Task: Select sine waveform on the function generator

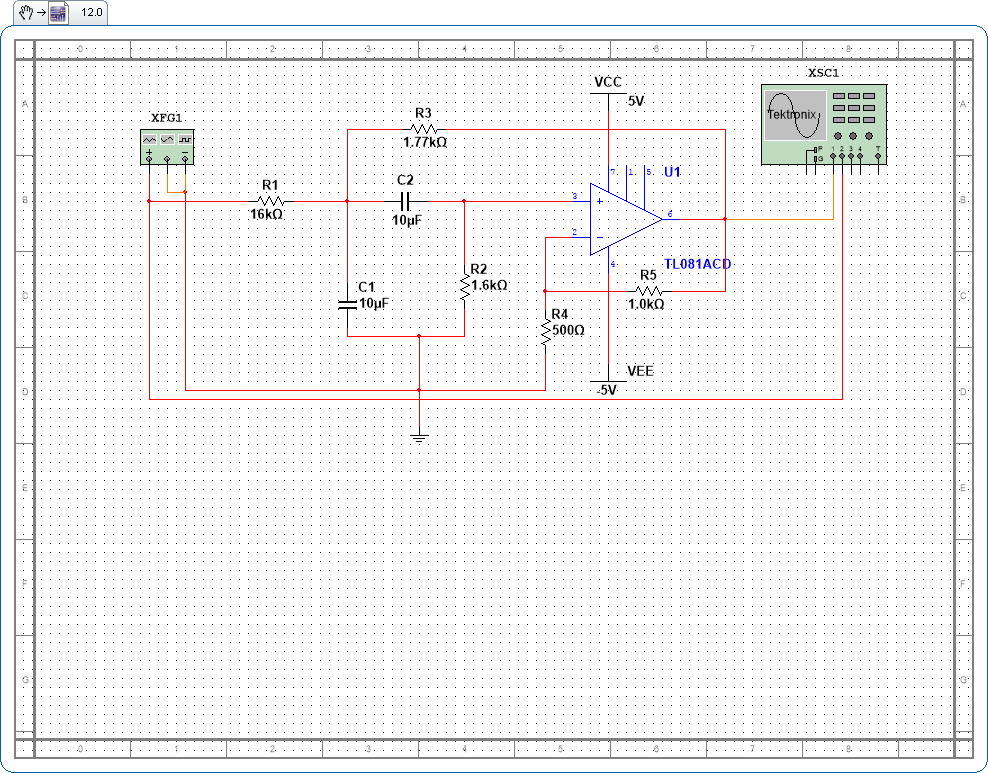Action: (x=167, y=139)
